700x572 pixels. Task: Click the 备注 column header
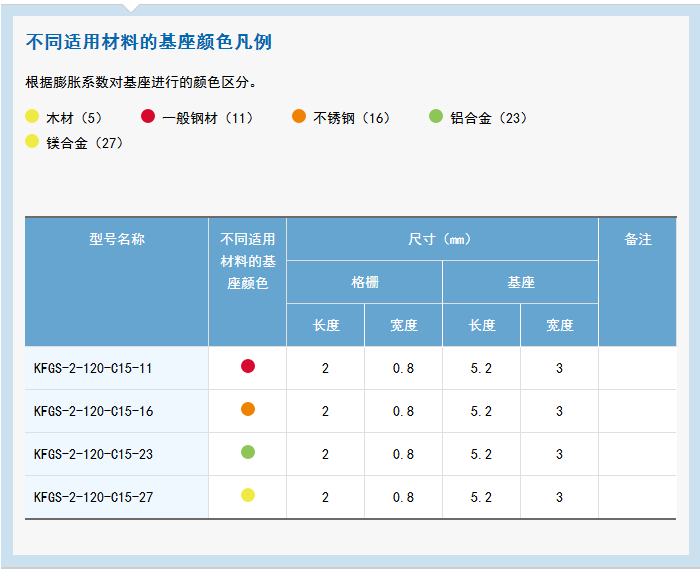638,282
